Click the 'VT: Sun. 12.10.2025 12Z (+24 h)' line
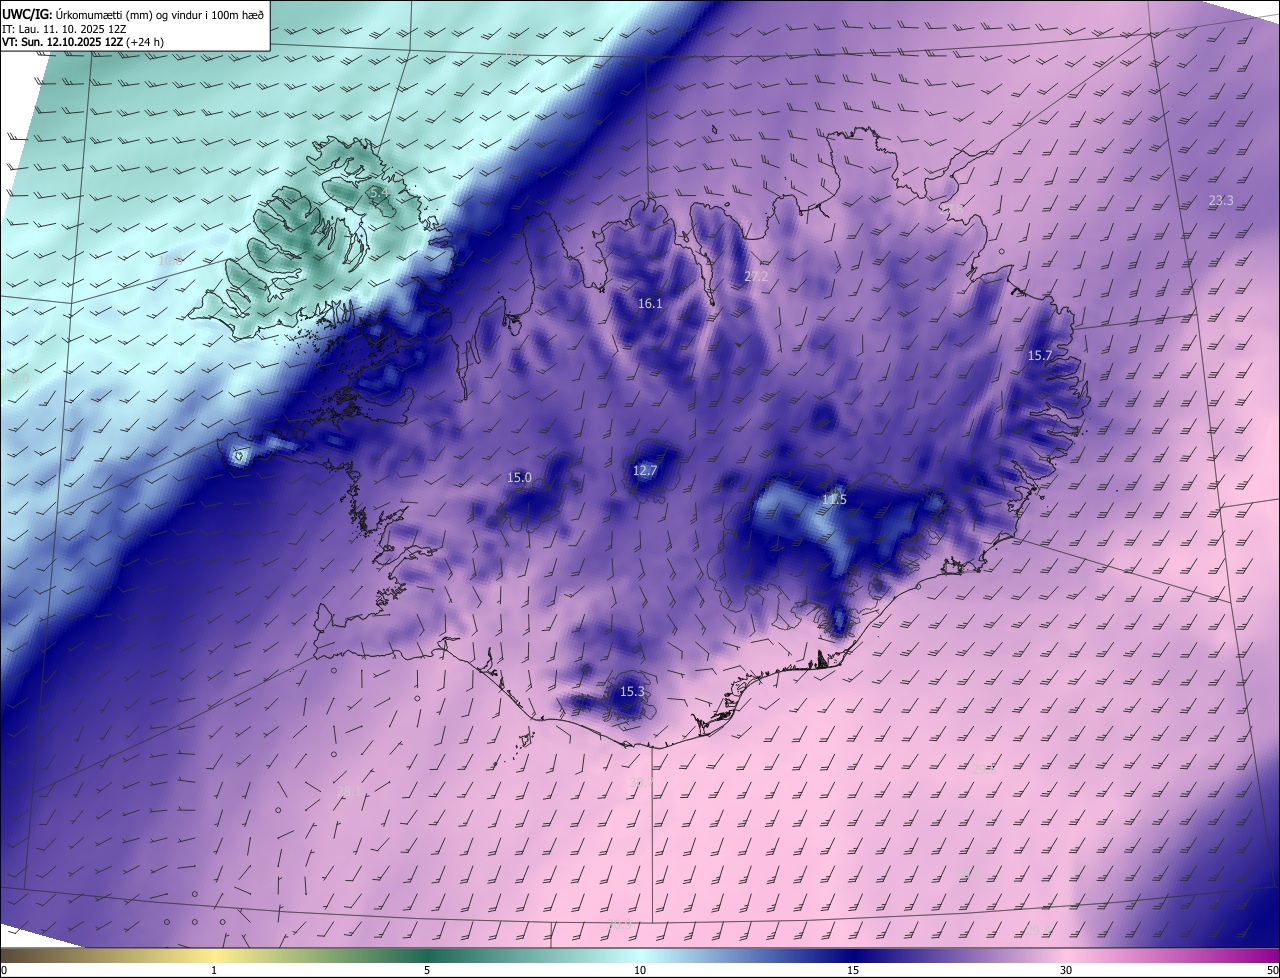The width and height of the screenshot is (1280, 978). click(x=83, y=43)
